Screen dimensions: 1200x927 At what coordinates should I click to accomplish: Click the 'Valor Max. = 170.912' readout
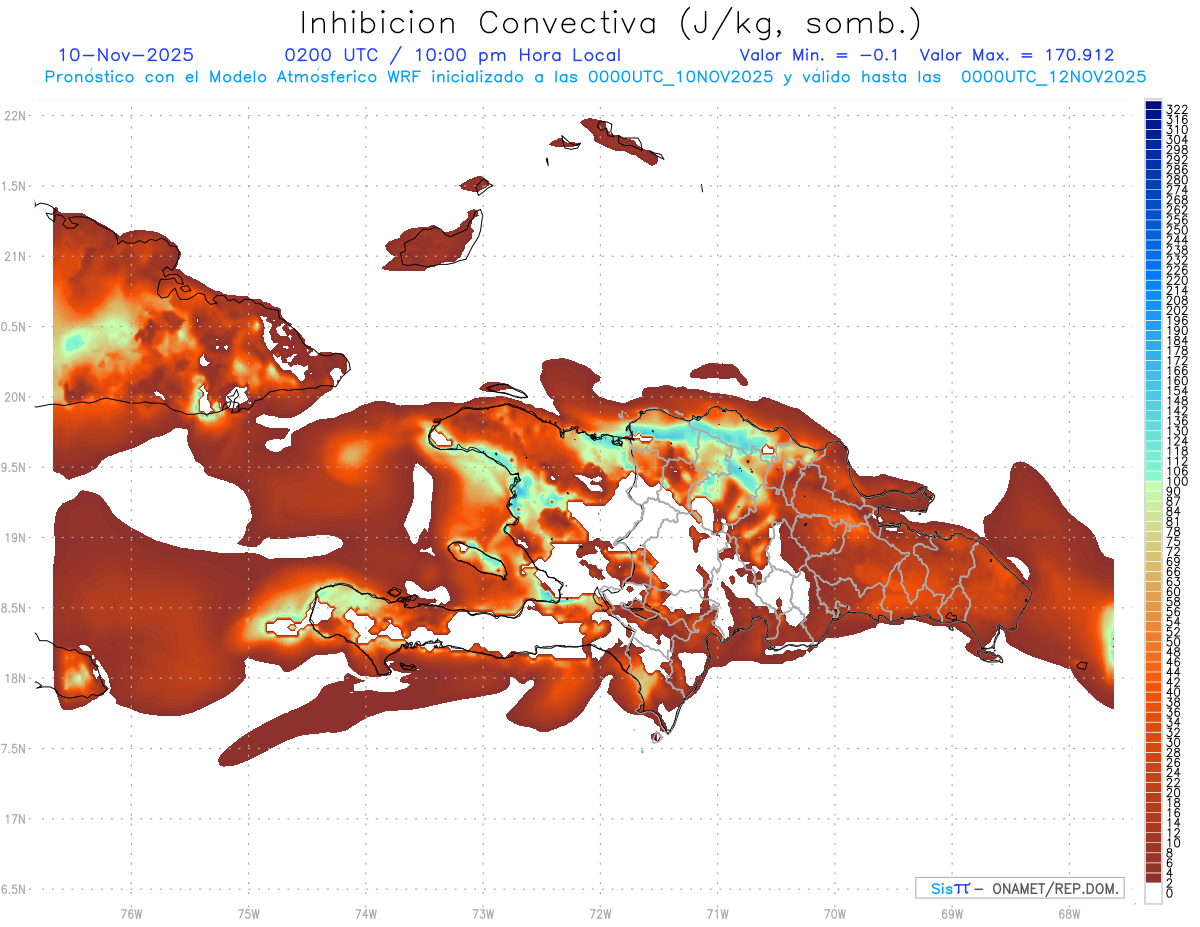tap(1017, 55)
